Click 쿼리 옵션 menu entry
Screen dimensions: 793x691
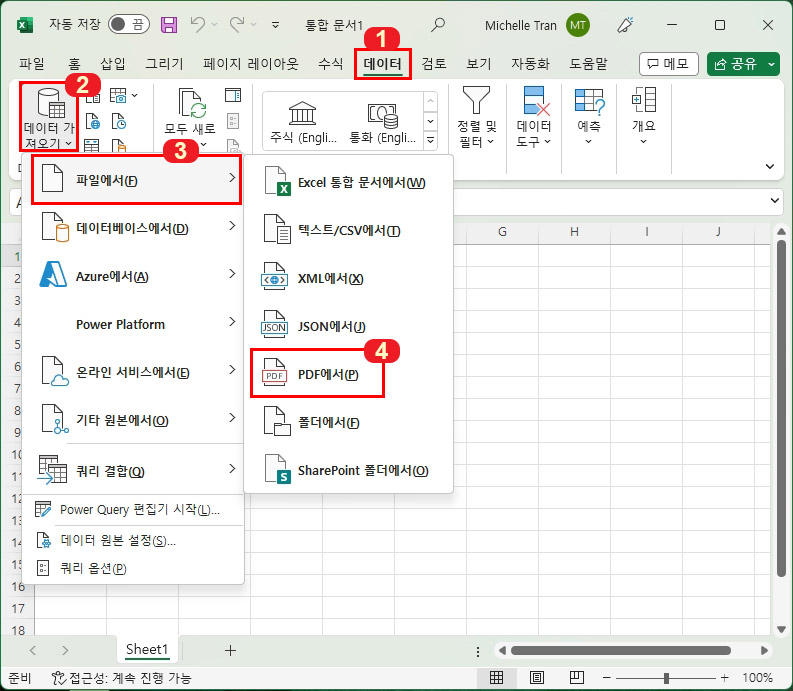pyautogui.click(x=134, y=568)
